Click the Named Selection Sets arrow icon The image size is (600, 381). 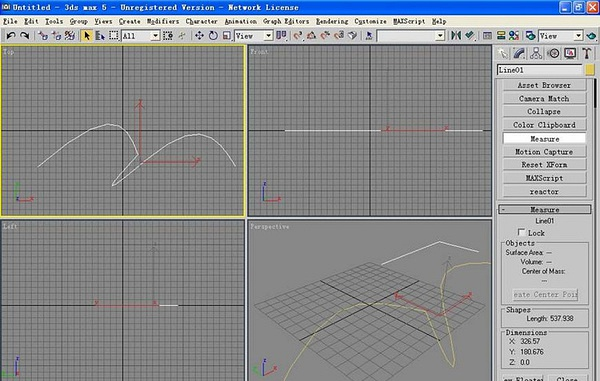tap(369, 36)
